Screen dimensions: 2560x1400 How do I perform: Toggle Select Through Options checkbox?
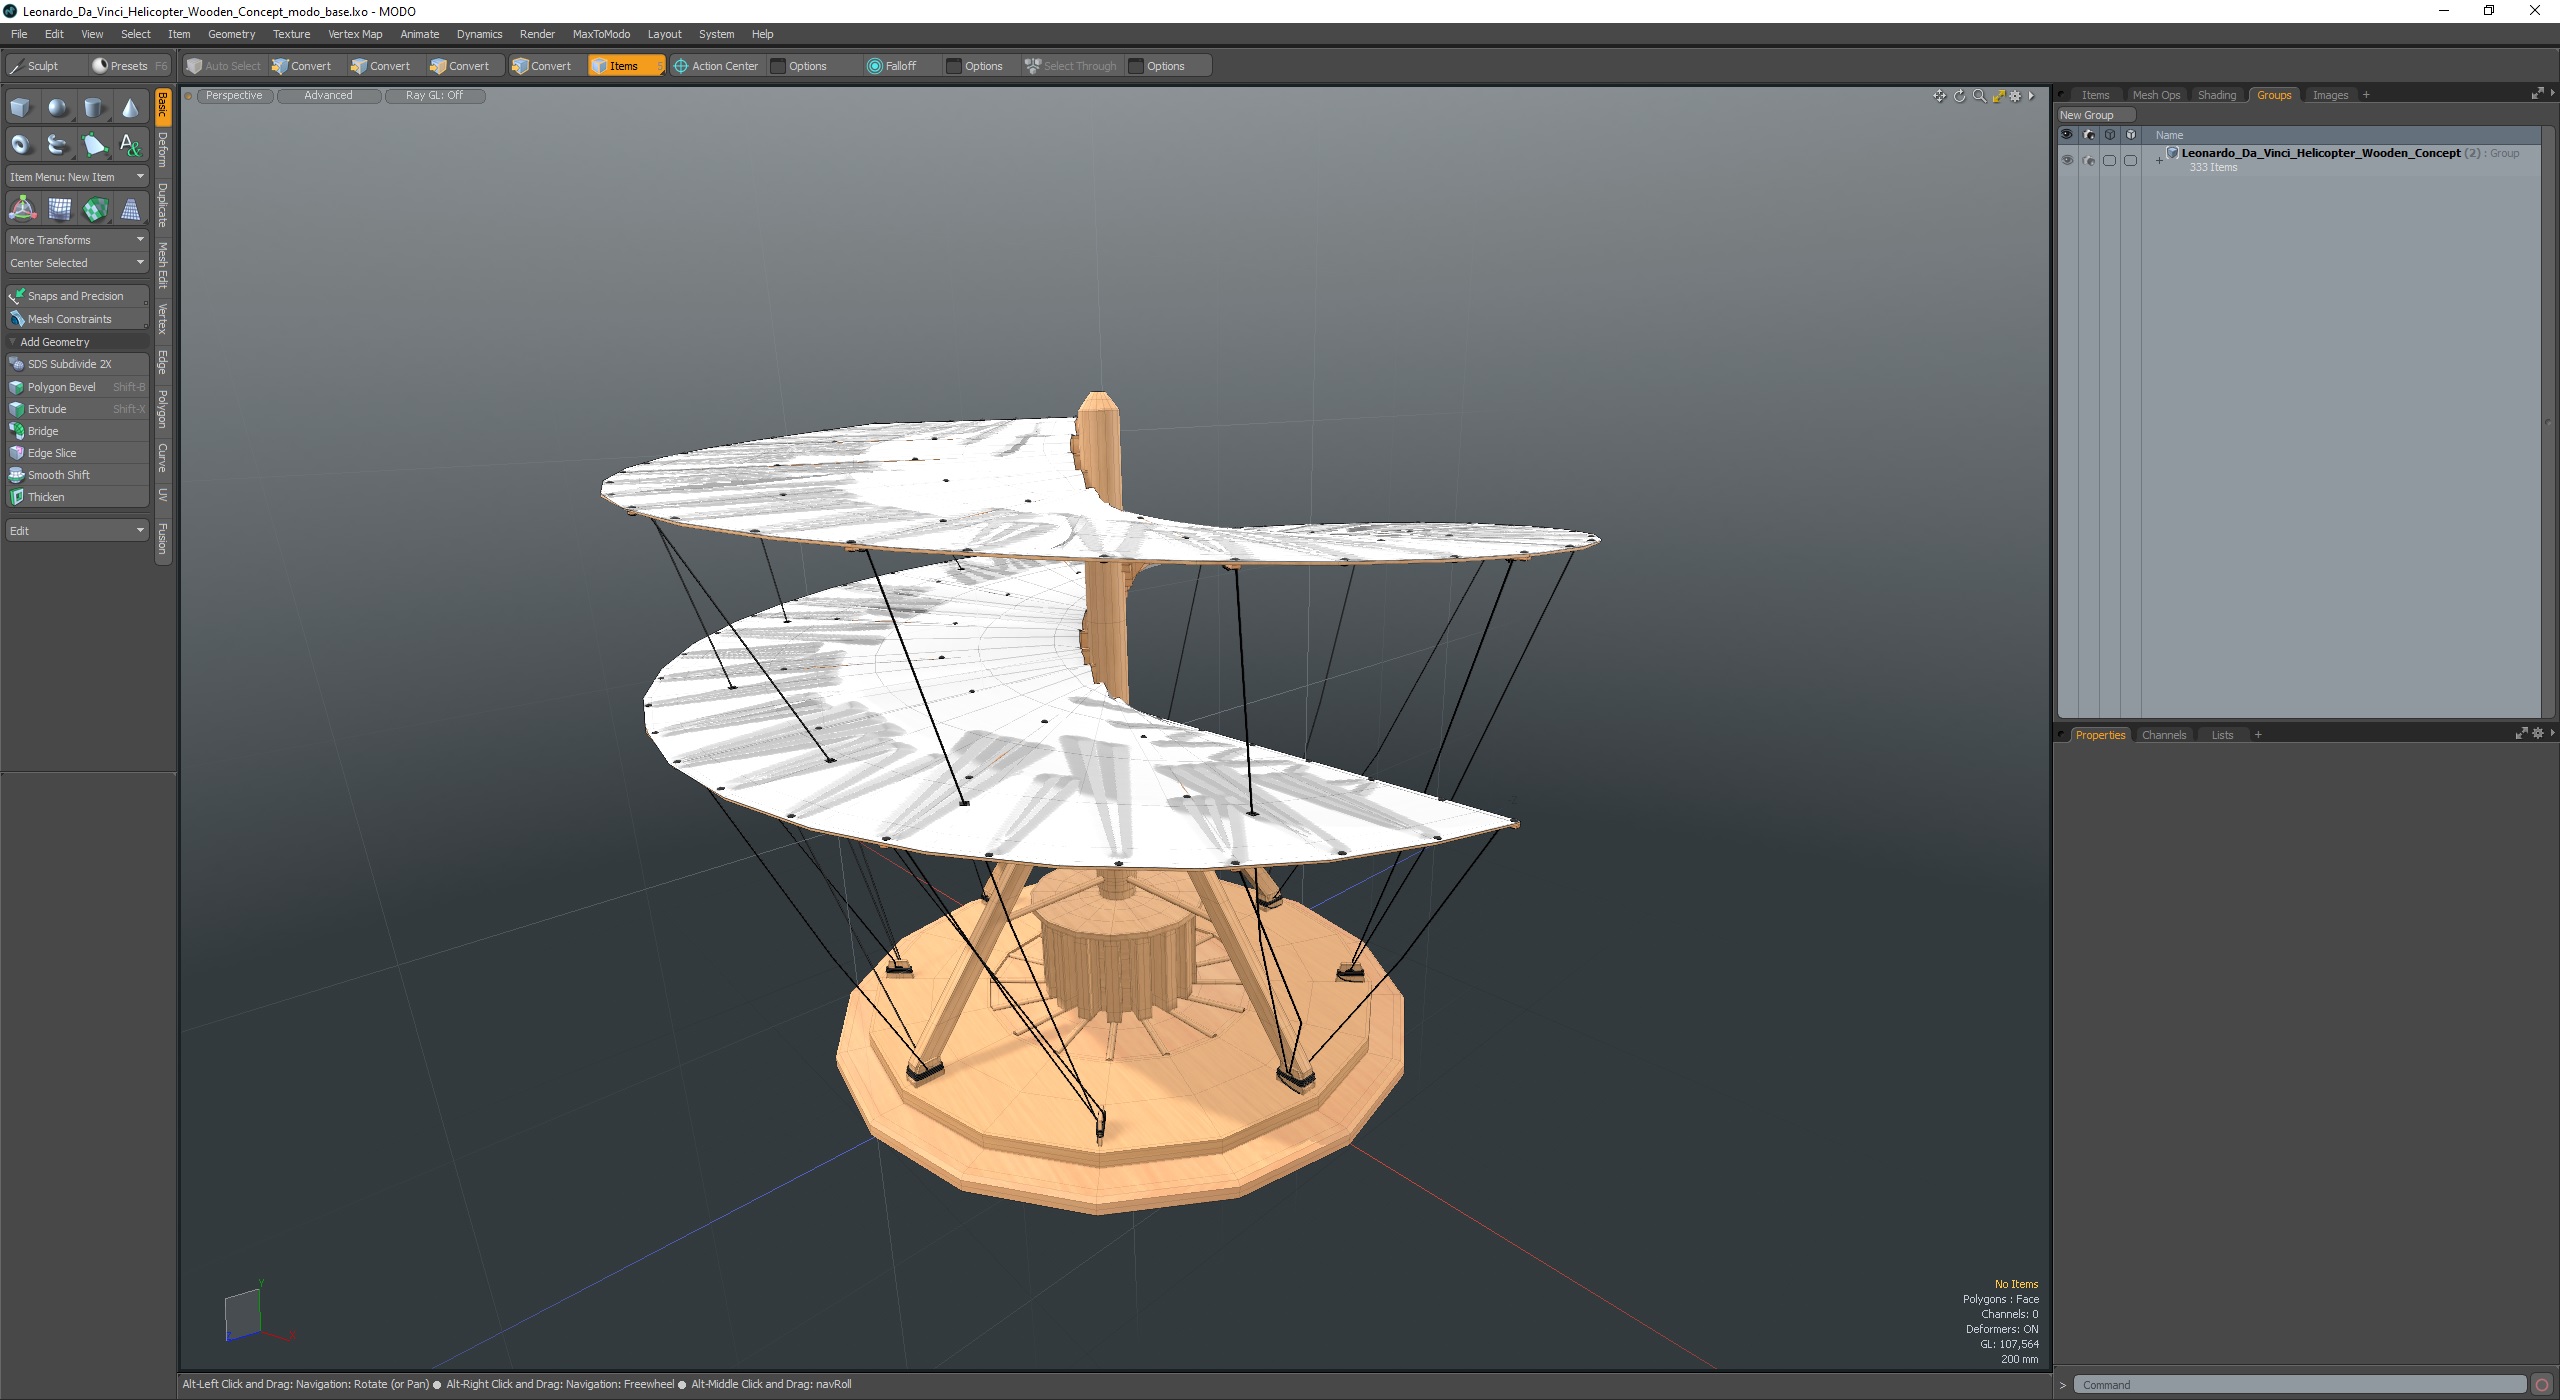(1135, 66)
